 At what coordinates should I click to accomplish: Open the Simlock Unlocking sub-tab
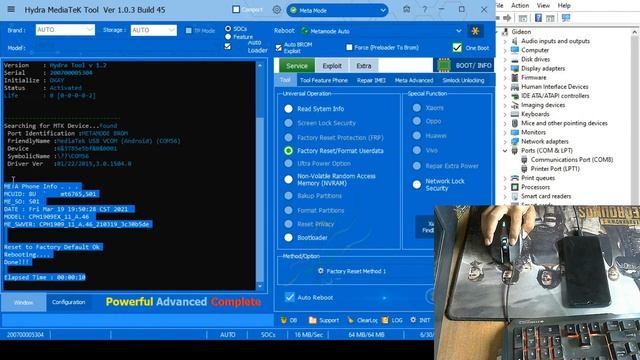pyautogui.click(x=463, y=80)
